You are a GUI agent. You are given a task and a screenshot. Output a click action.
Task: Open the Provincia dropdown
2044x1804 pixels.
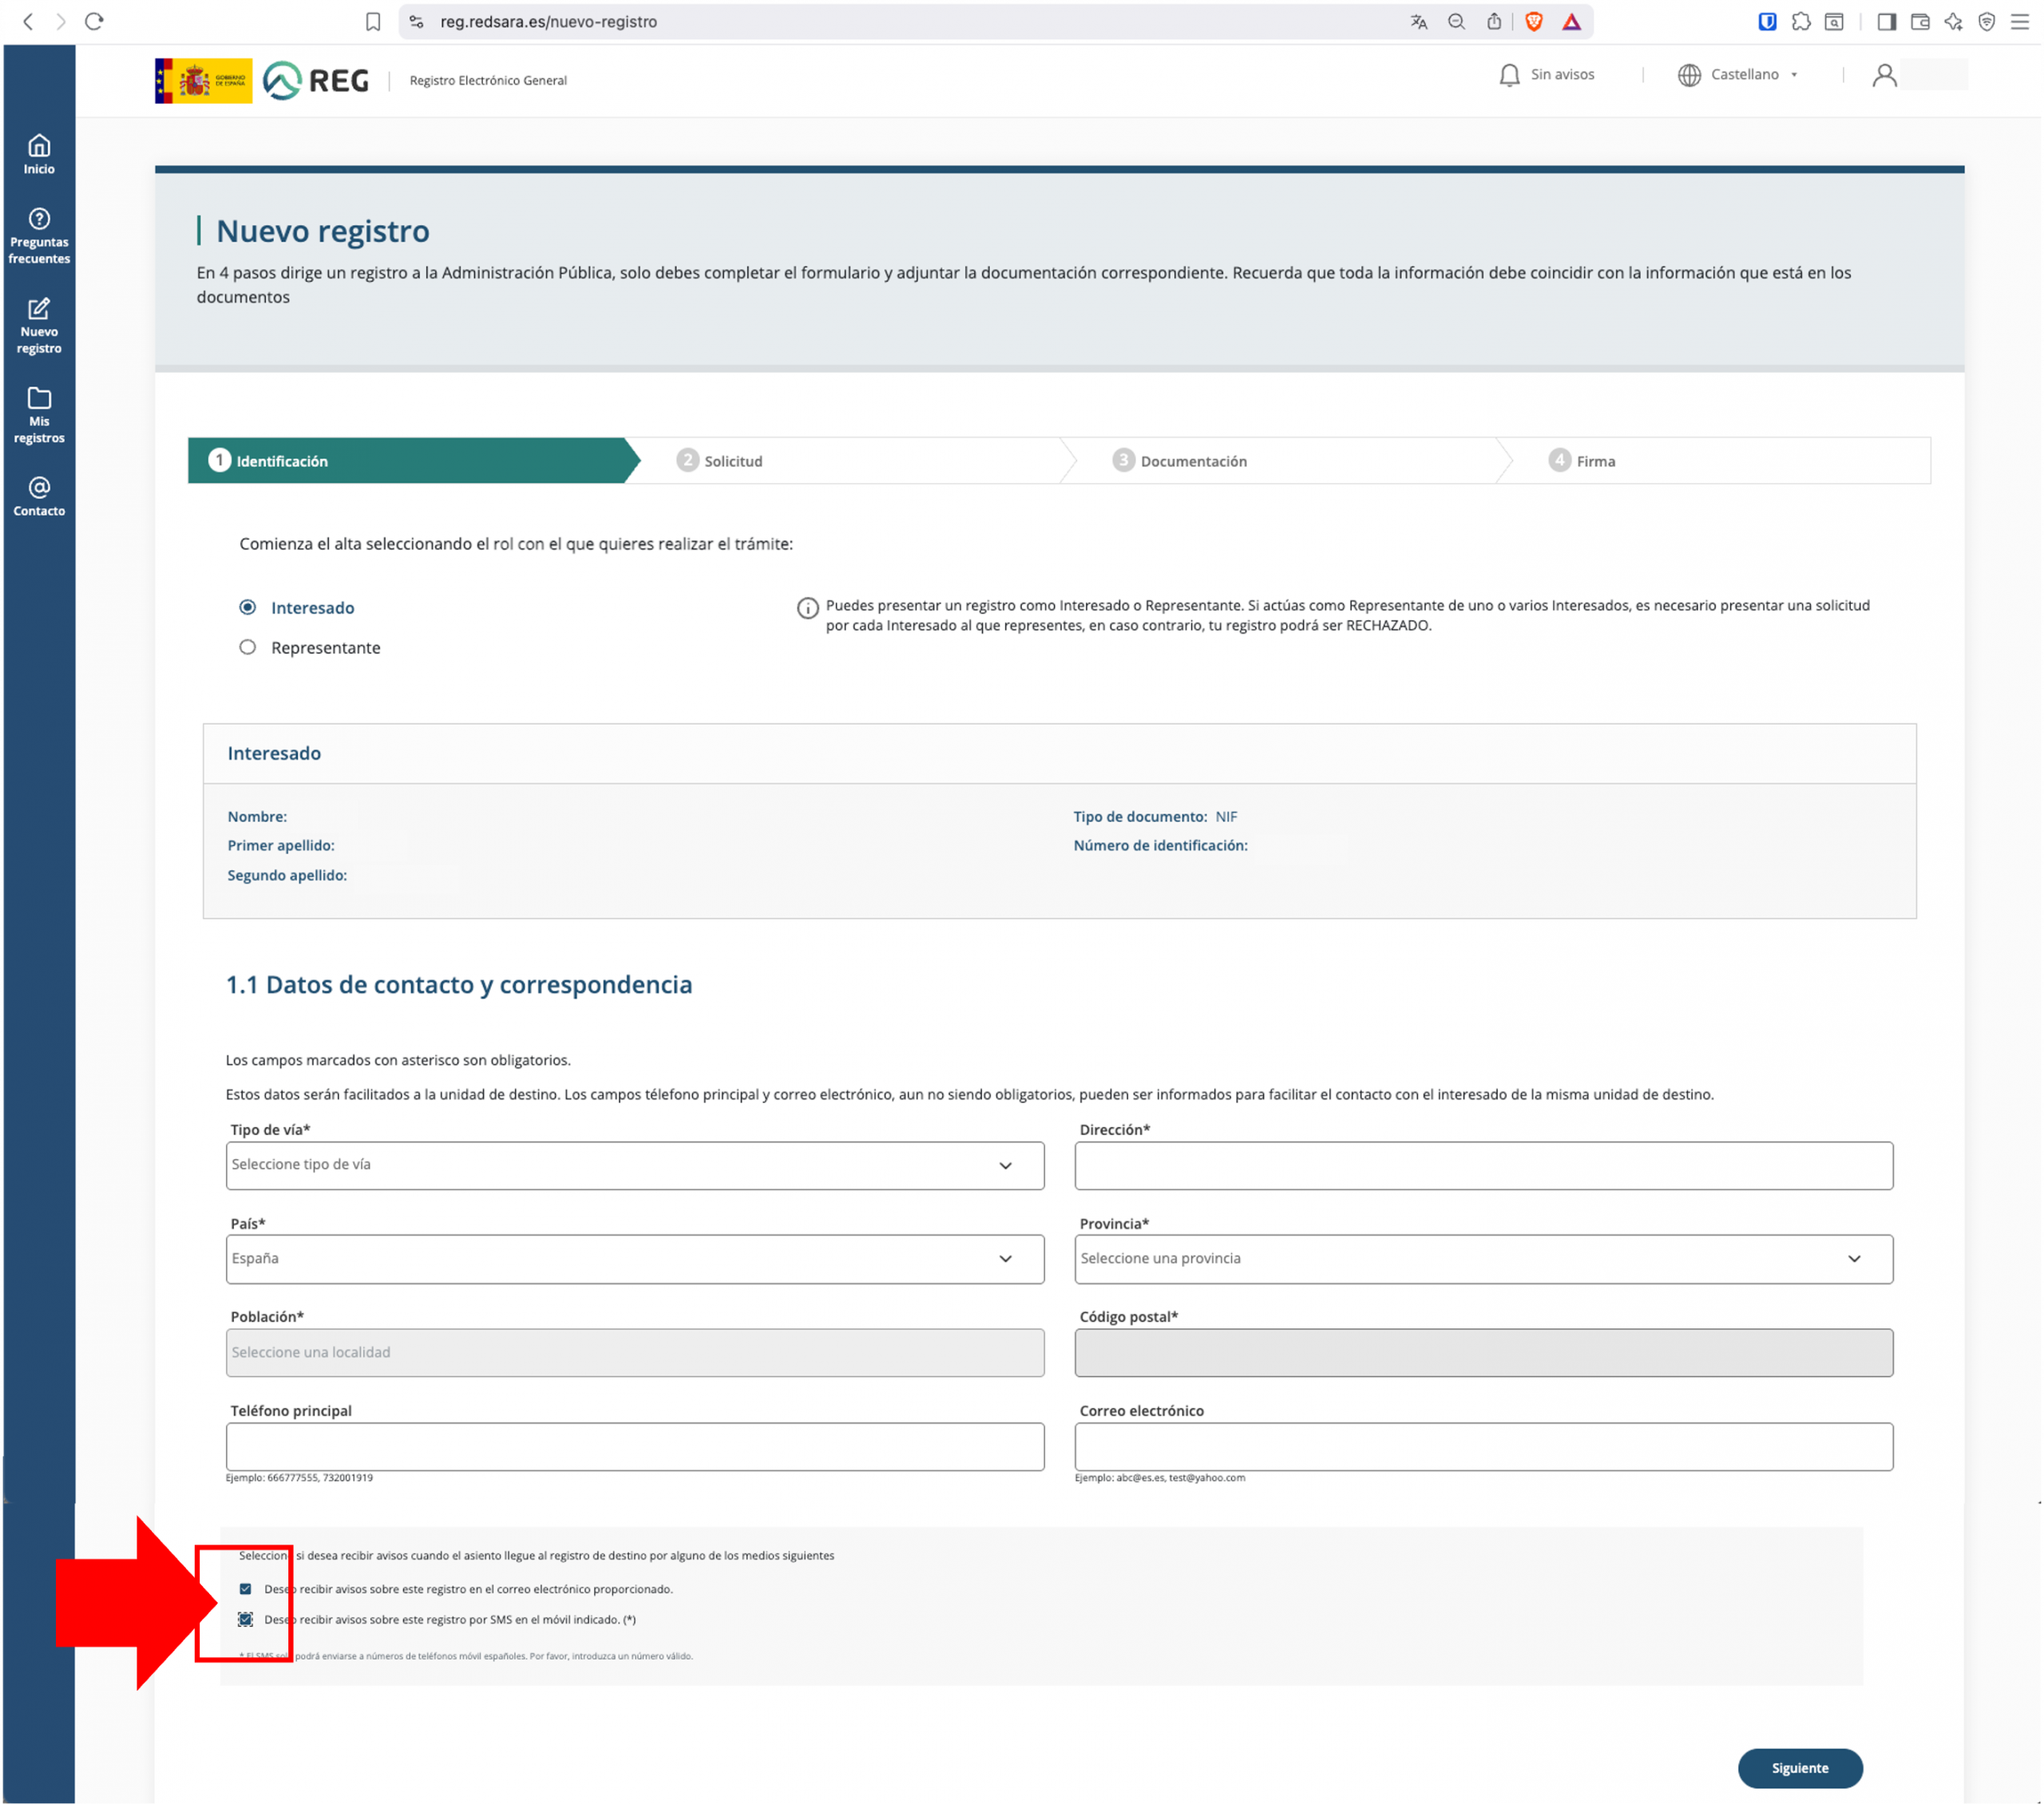click(x=1483, y=1258)
